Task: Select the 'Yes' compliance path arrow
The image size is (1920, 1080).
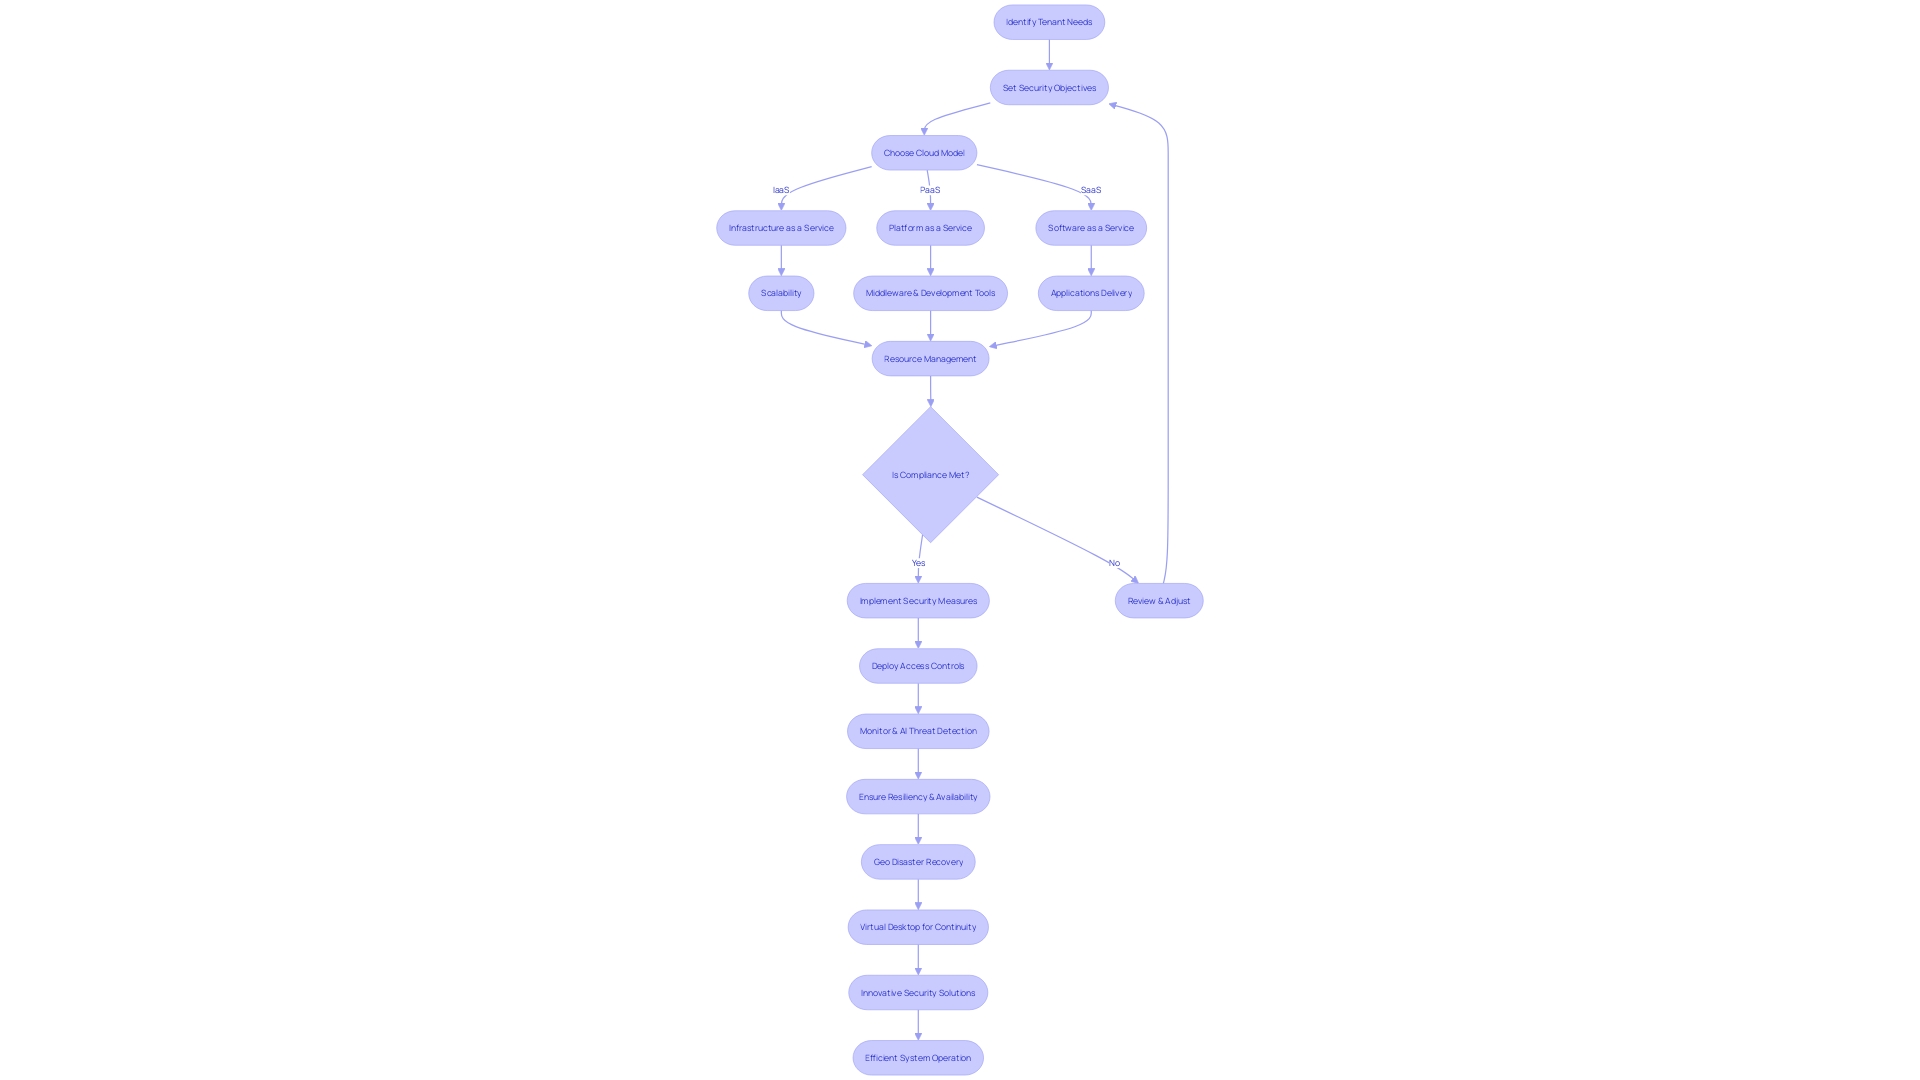Action: [x=919, y=563]
